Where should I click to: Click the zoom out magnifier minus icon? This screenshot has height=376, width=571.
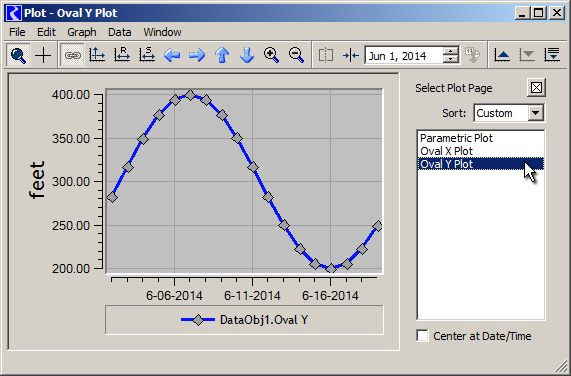tap(296, 55)
